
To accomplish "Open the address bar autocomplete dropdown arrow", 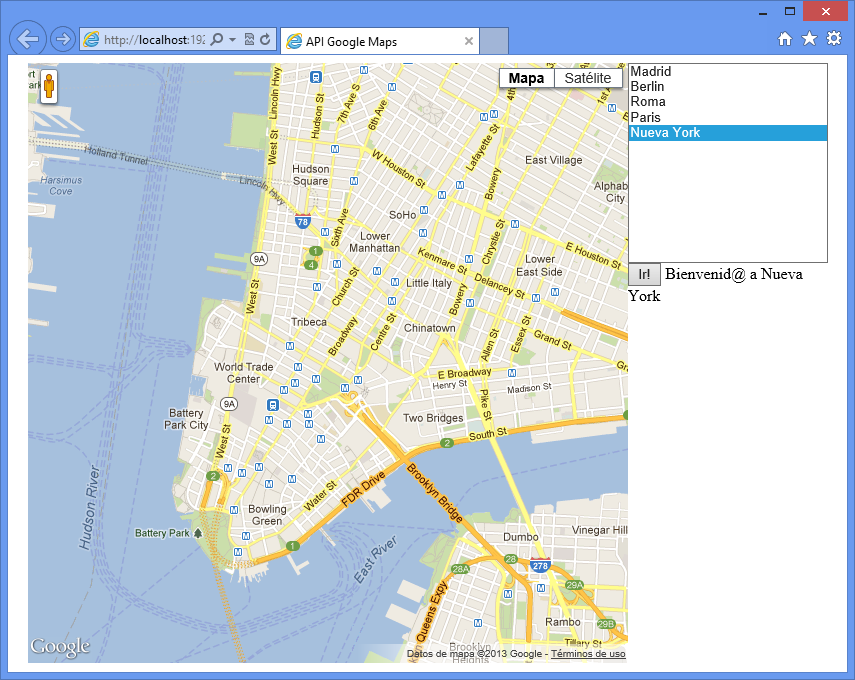I will tap(233, 39).
